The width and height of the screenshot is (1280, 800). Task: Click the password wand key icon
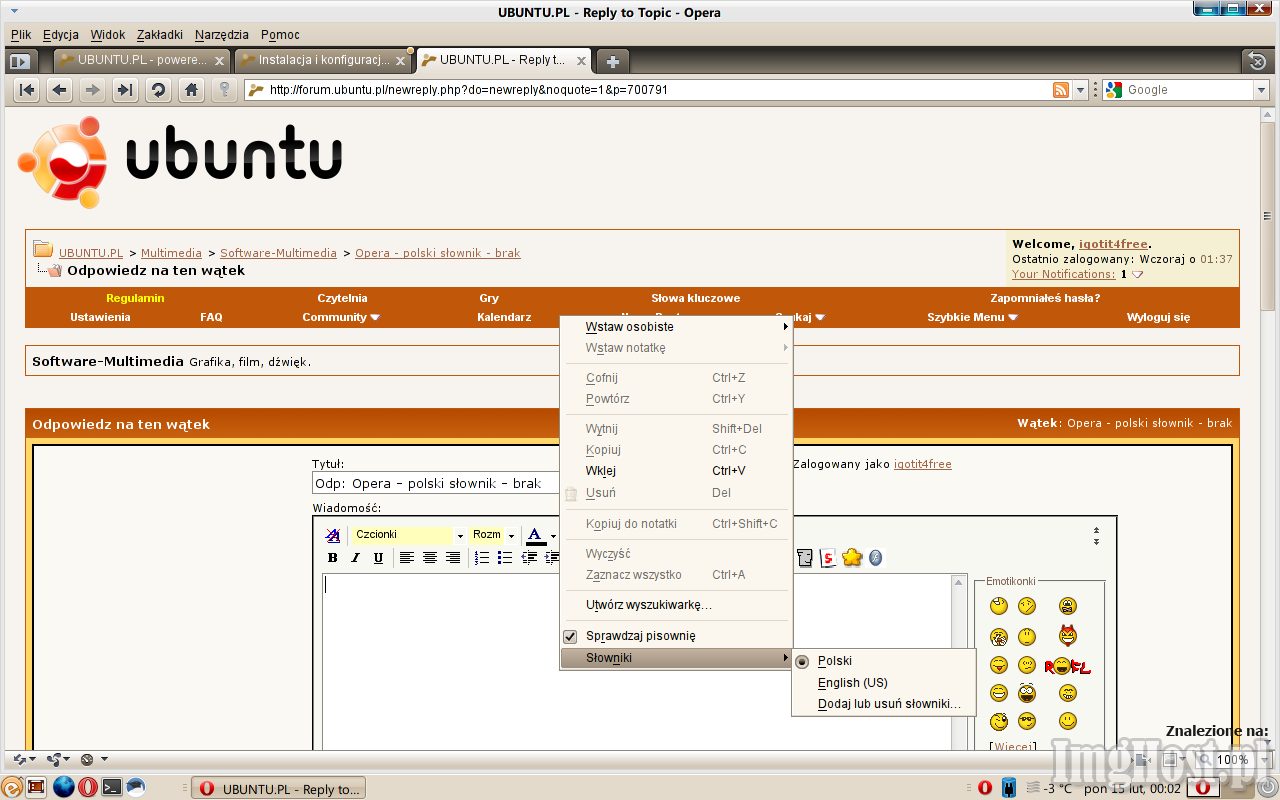pyautogui.click(x=224, y=90)
